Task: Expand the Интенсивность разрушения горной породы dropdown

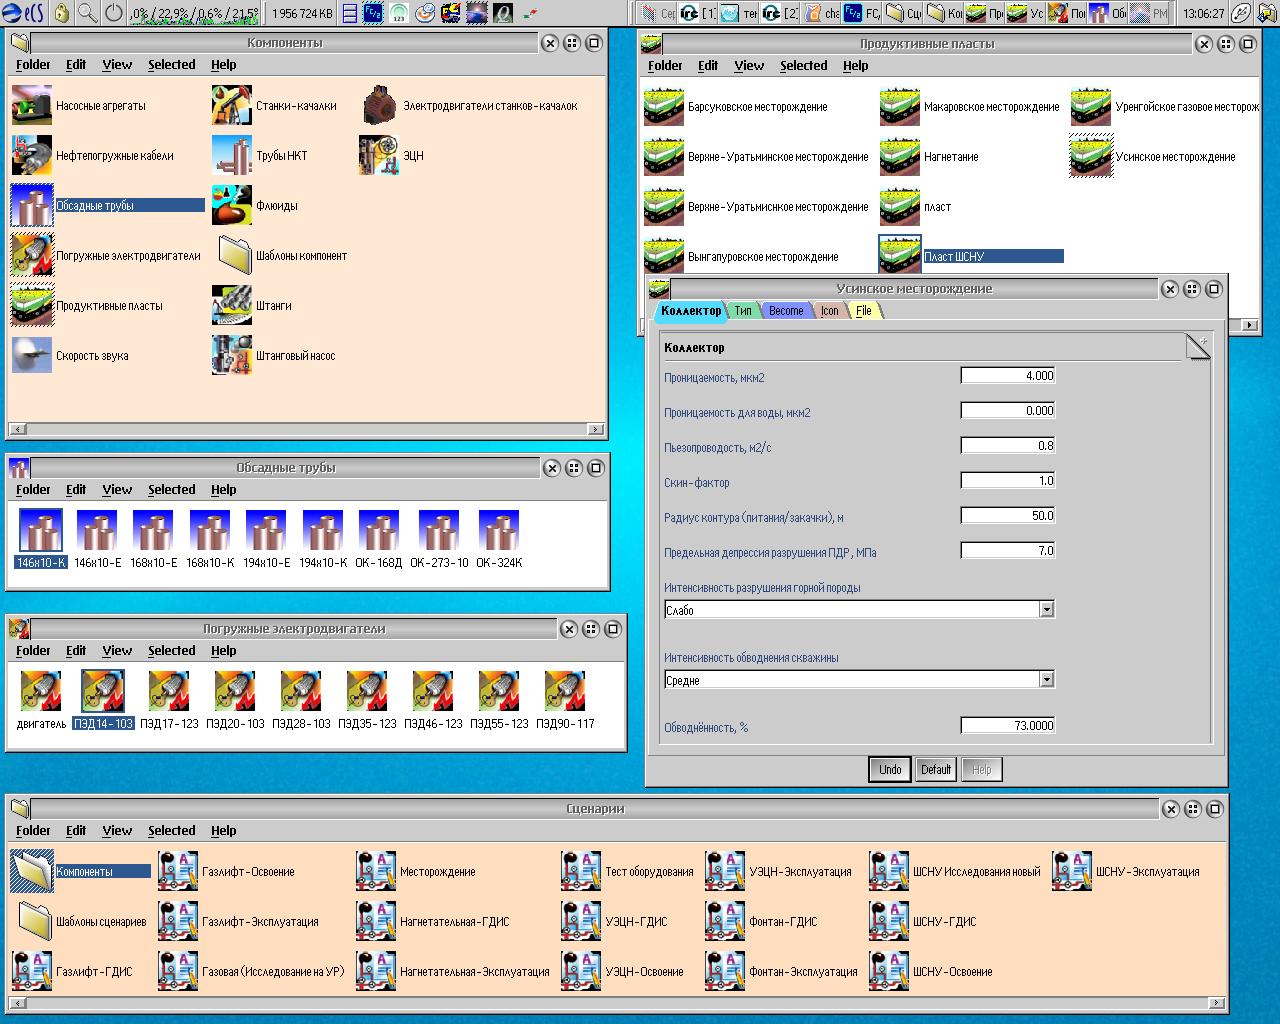Action: [x=1046, y=610]
